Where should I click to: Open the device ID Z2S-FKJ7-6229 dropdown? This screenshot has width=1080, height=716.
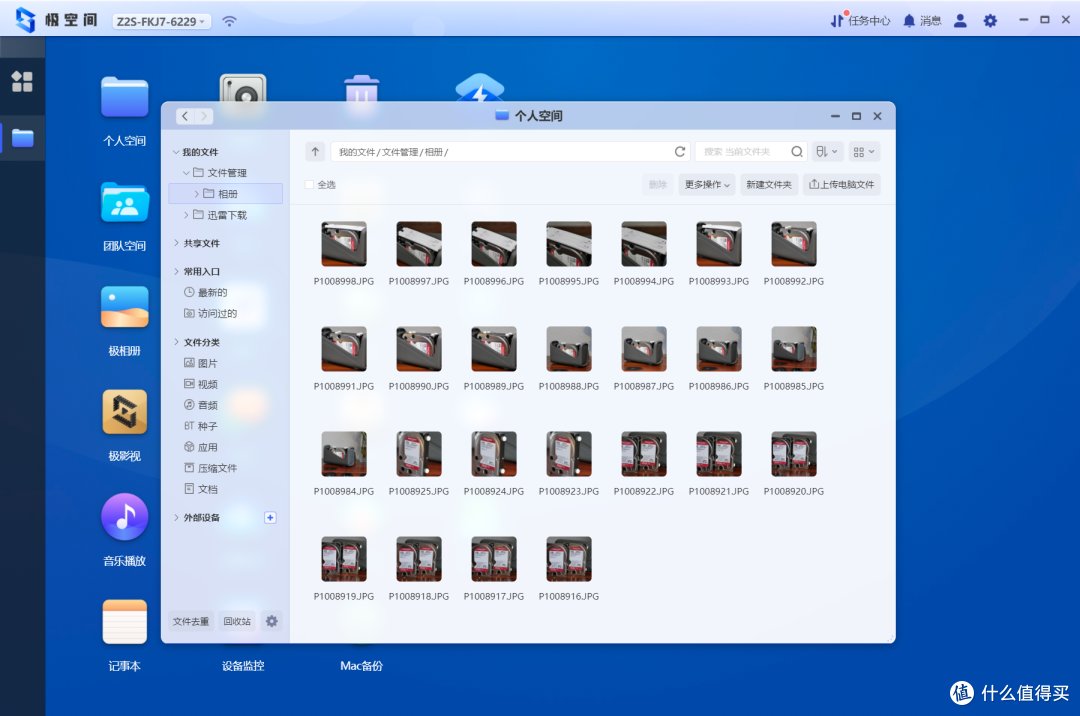point(161,21)
